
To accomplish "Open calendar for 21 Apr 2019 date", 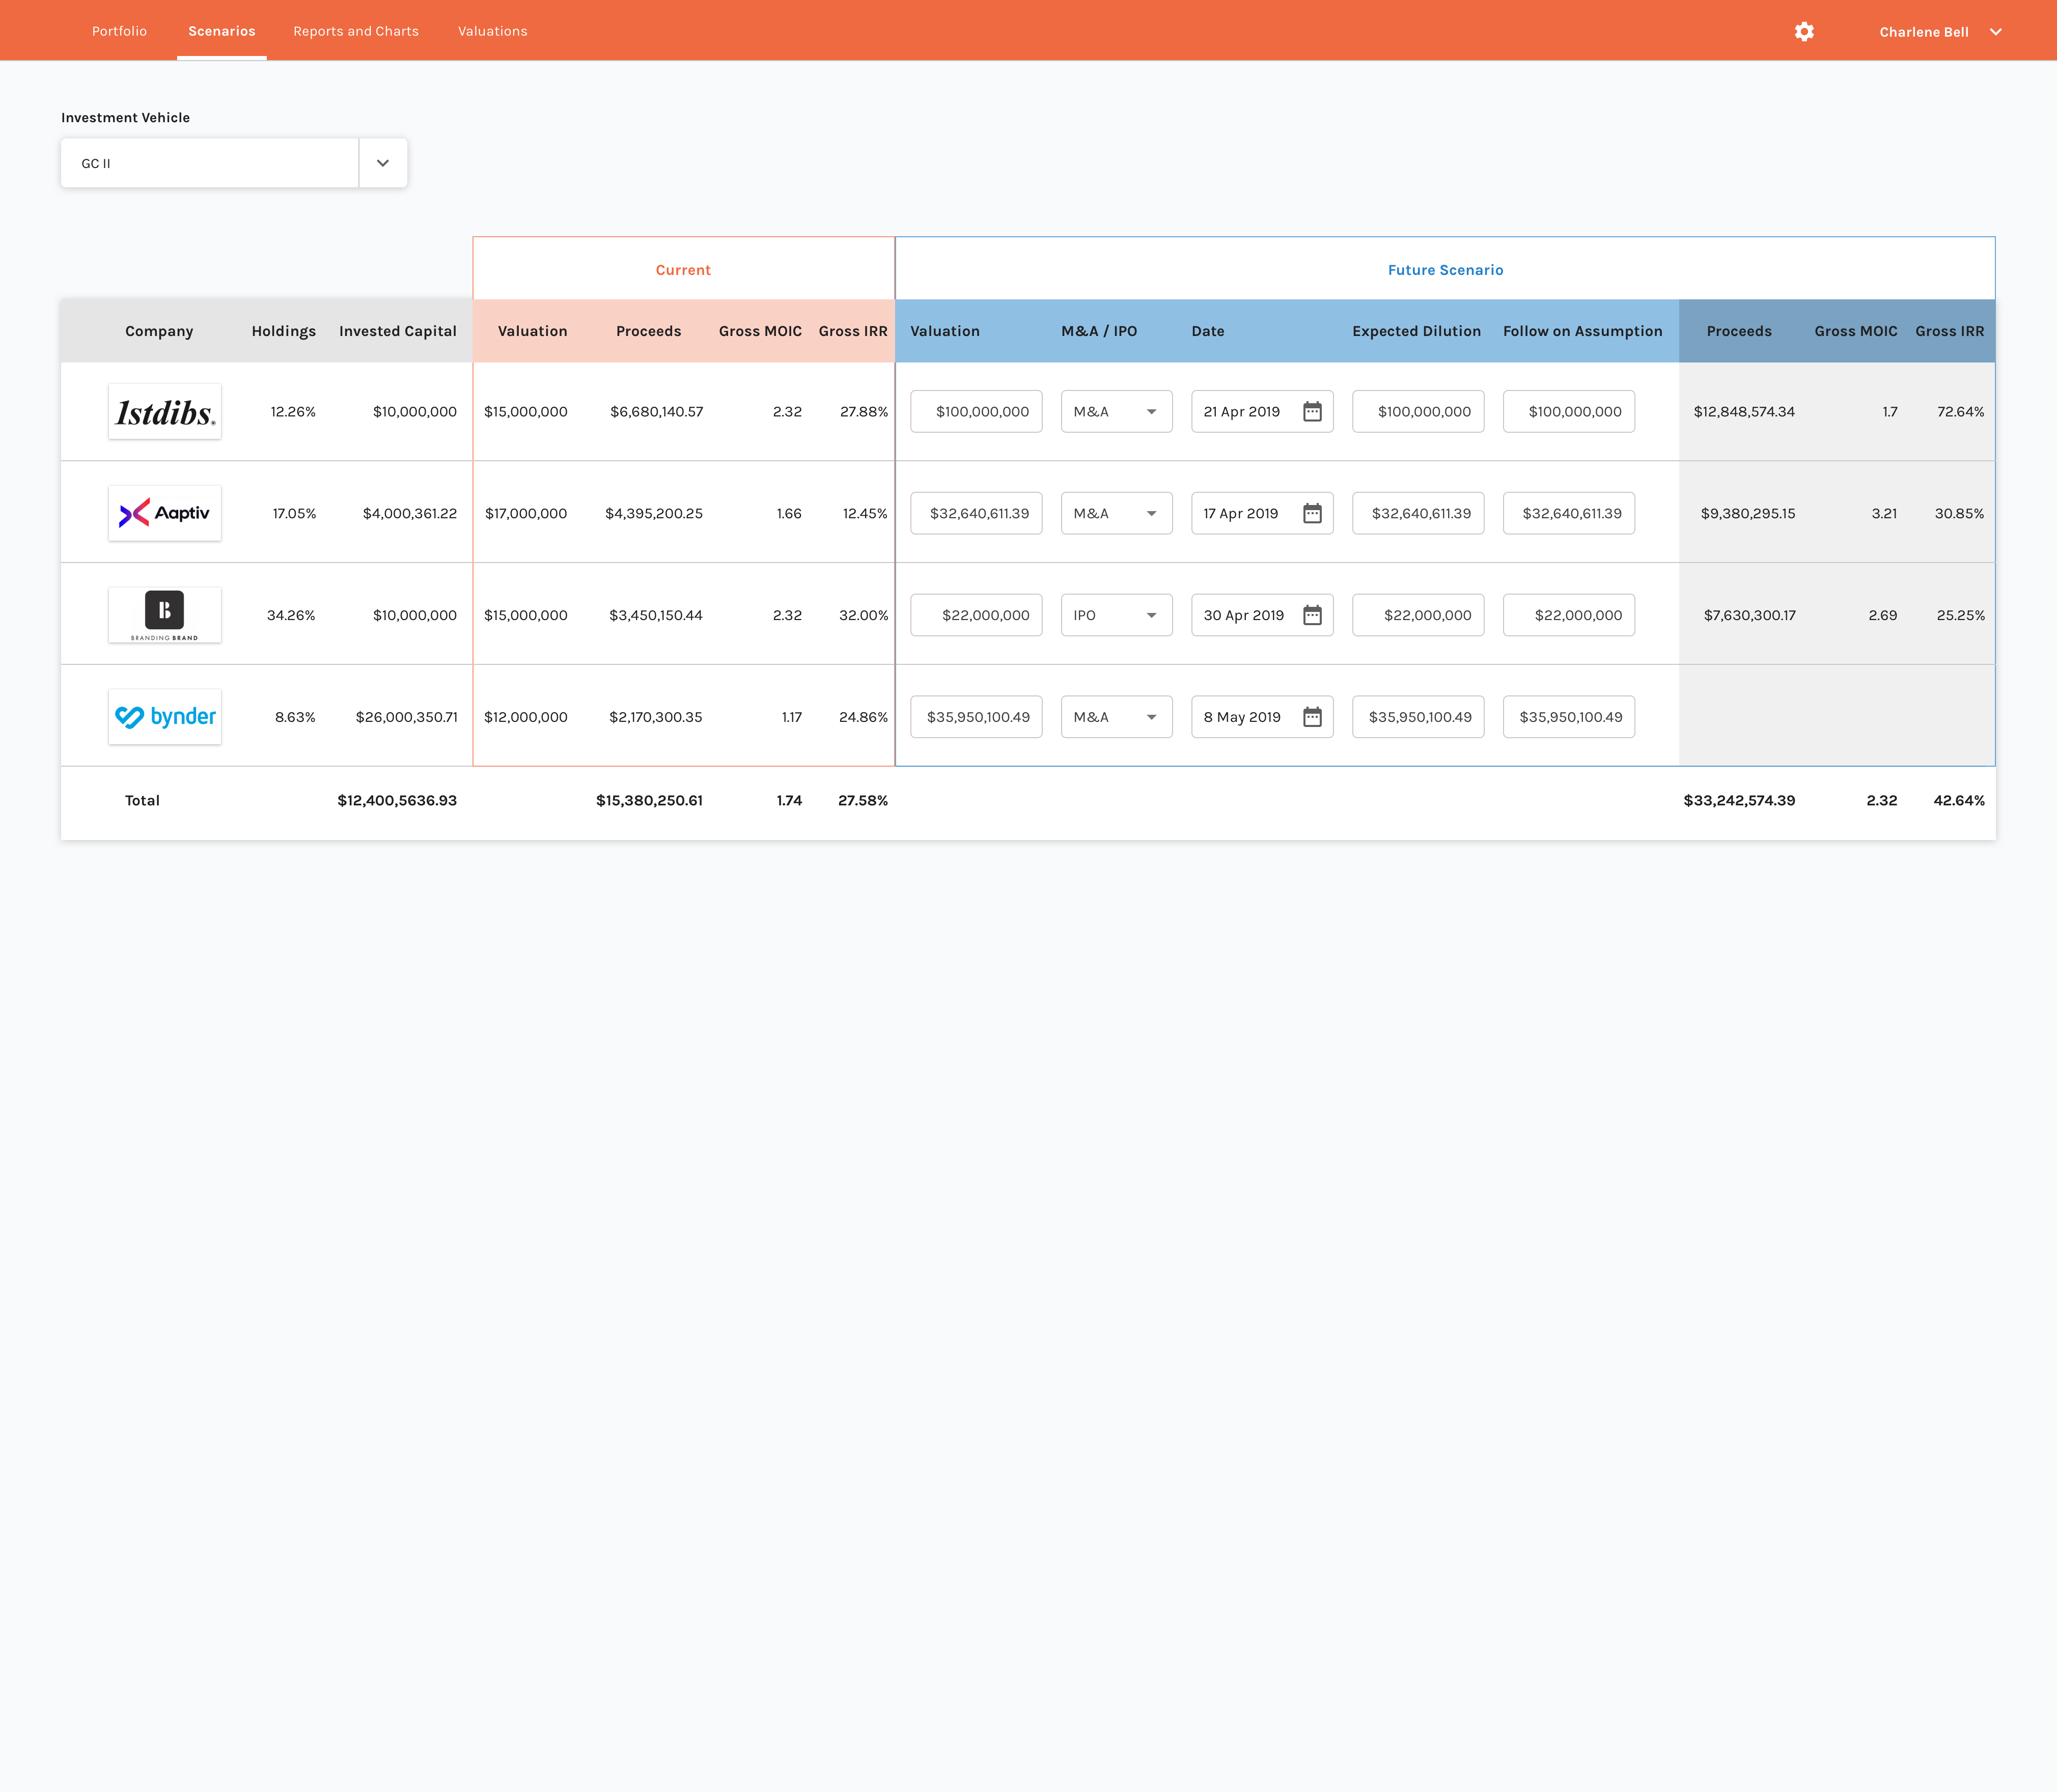I will [x=1312, y=412].
